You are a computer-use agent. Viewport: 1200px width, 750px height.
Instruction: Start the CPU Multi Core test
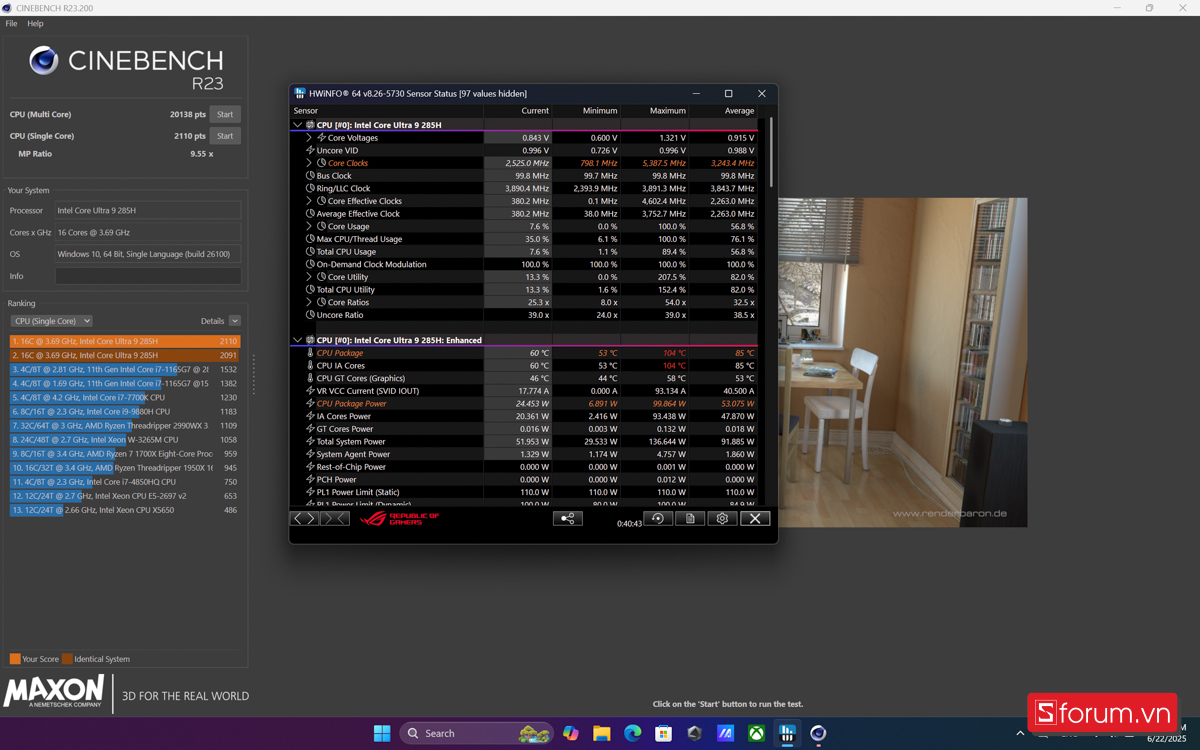pos(225,114)
